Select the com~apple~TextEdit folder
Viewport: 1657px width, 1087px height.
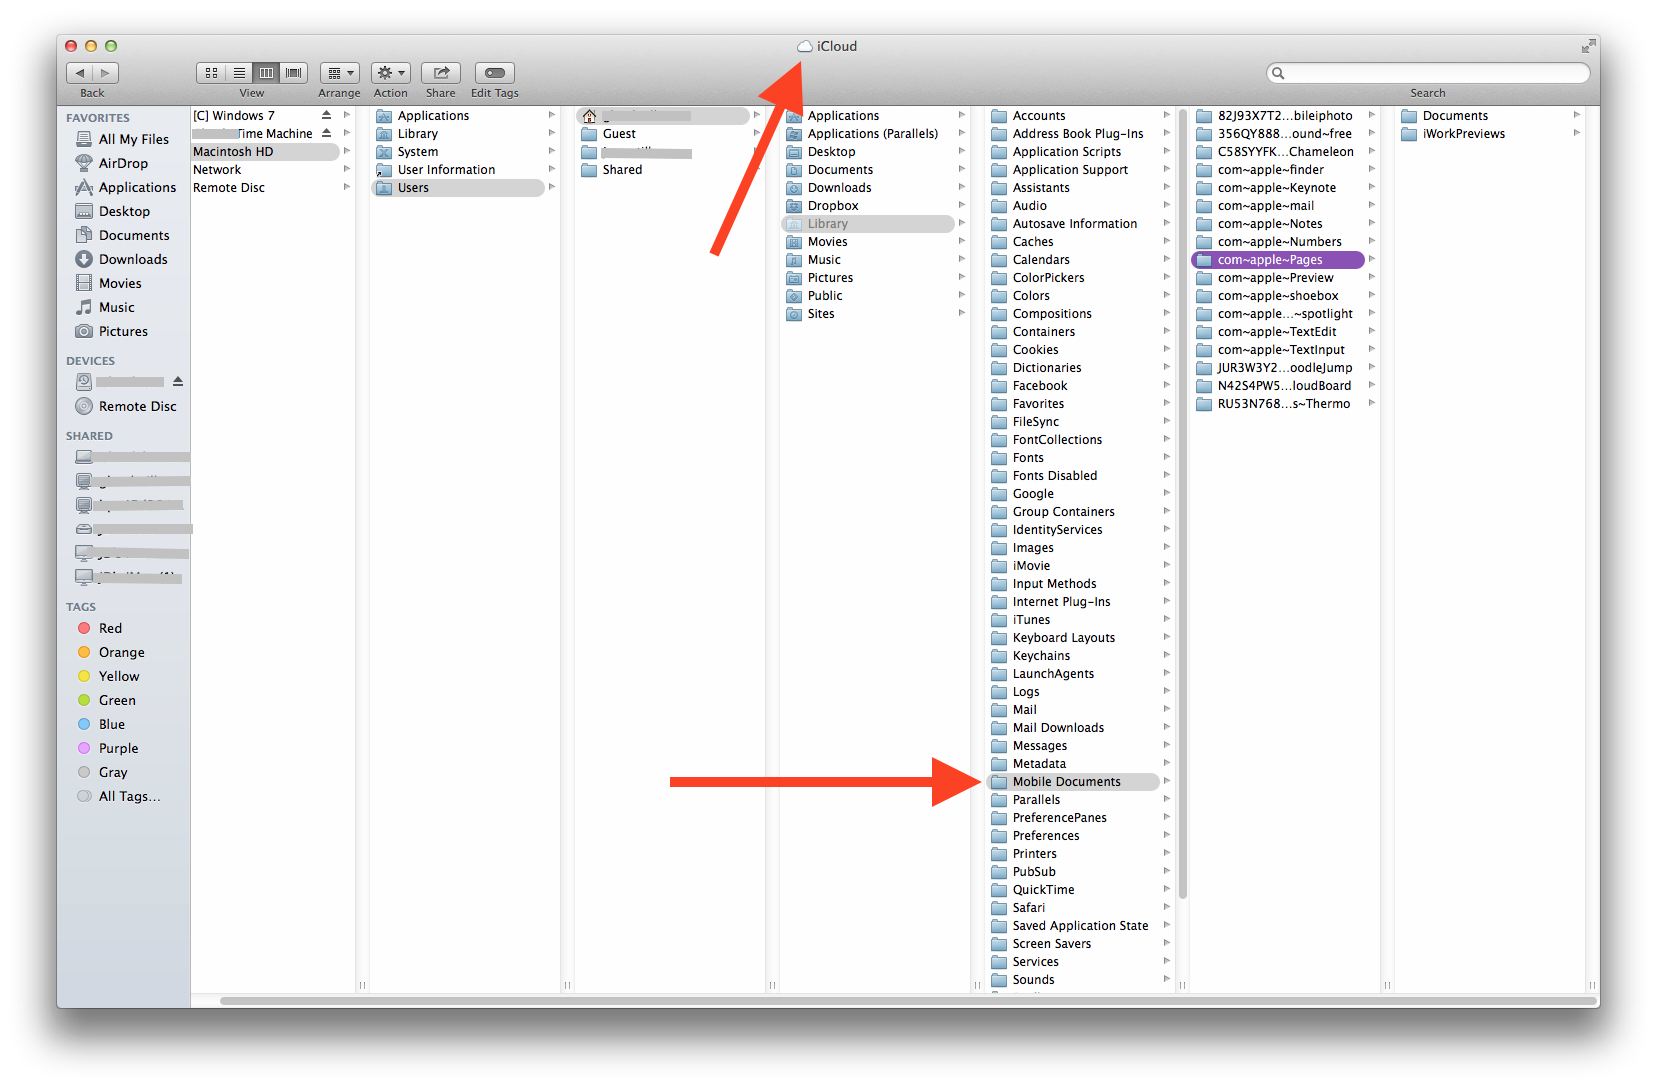pyautogui.click(x=1276, y=332)
